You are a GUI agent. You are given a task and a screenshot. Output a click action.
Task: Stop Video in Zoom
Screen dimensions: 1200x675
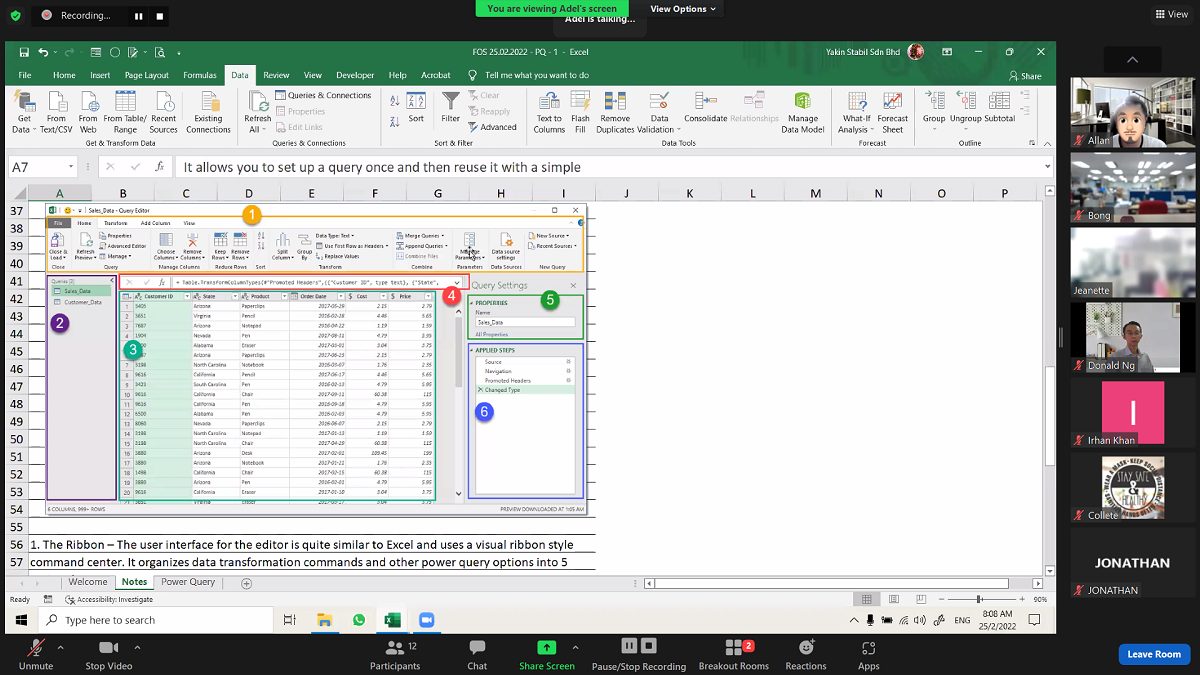coord(108,654)
